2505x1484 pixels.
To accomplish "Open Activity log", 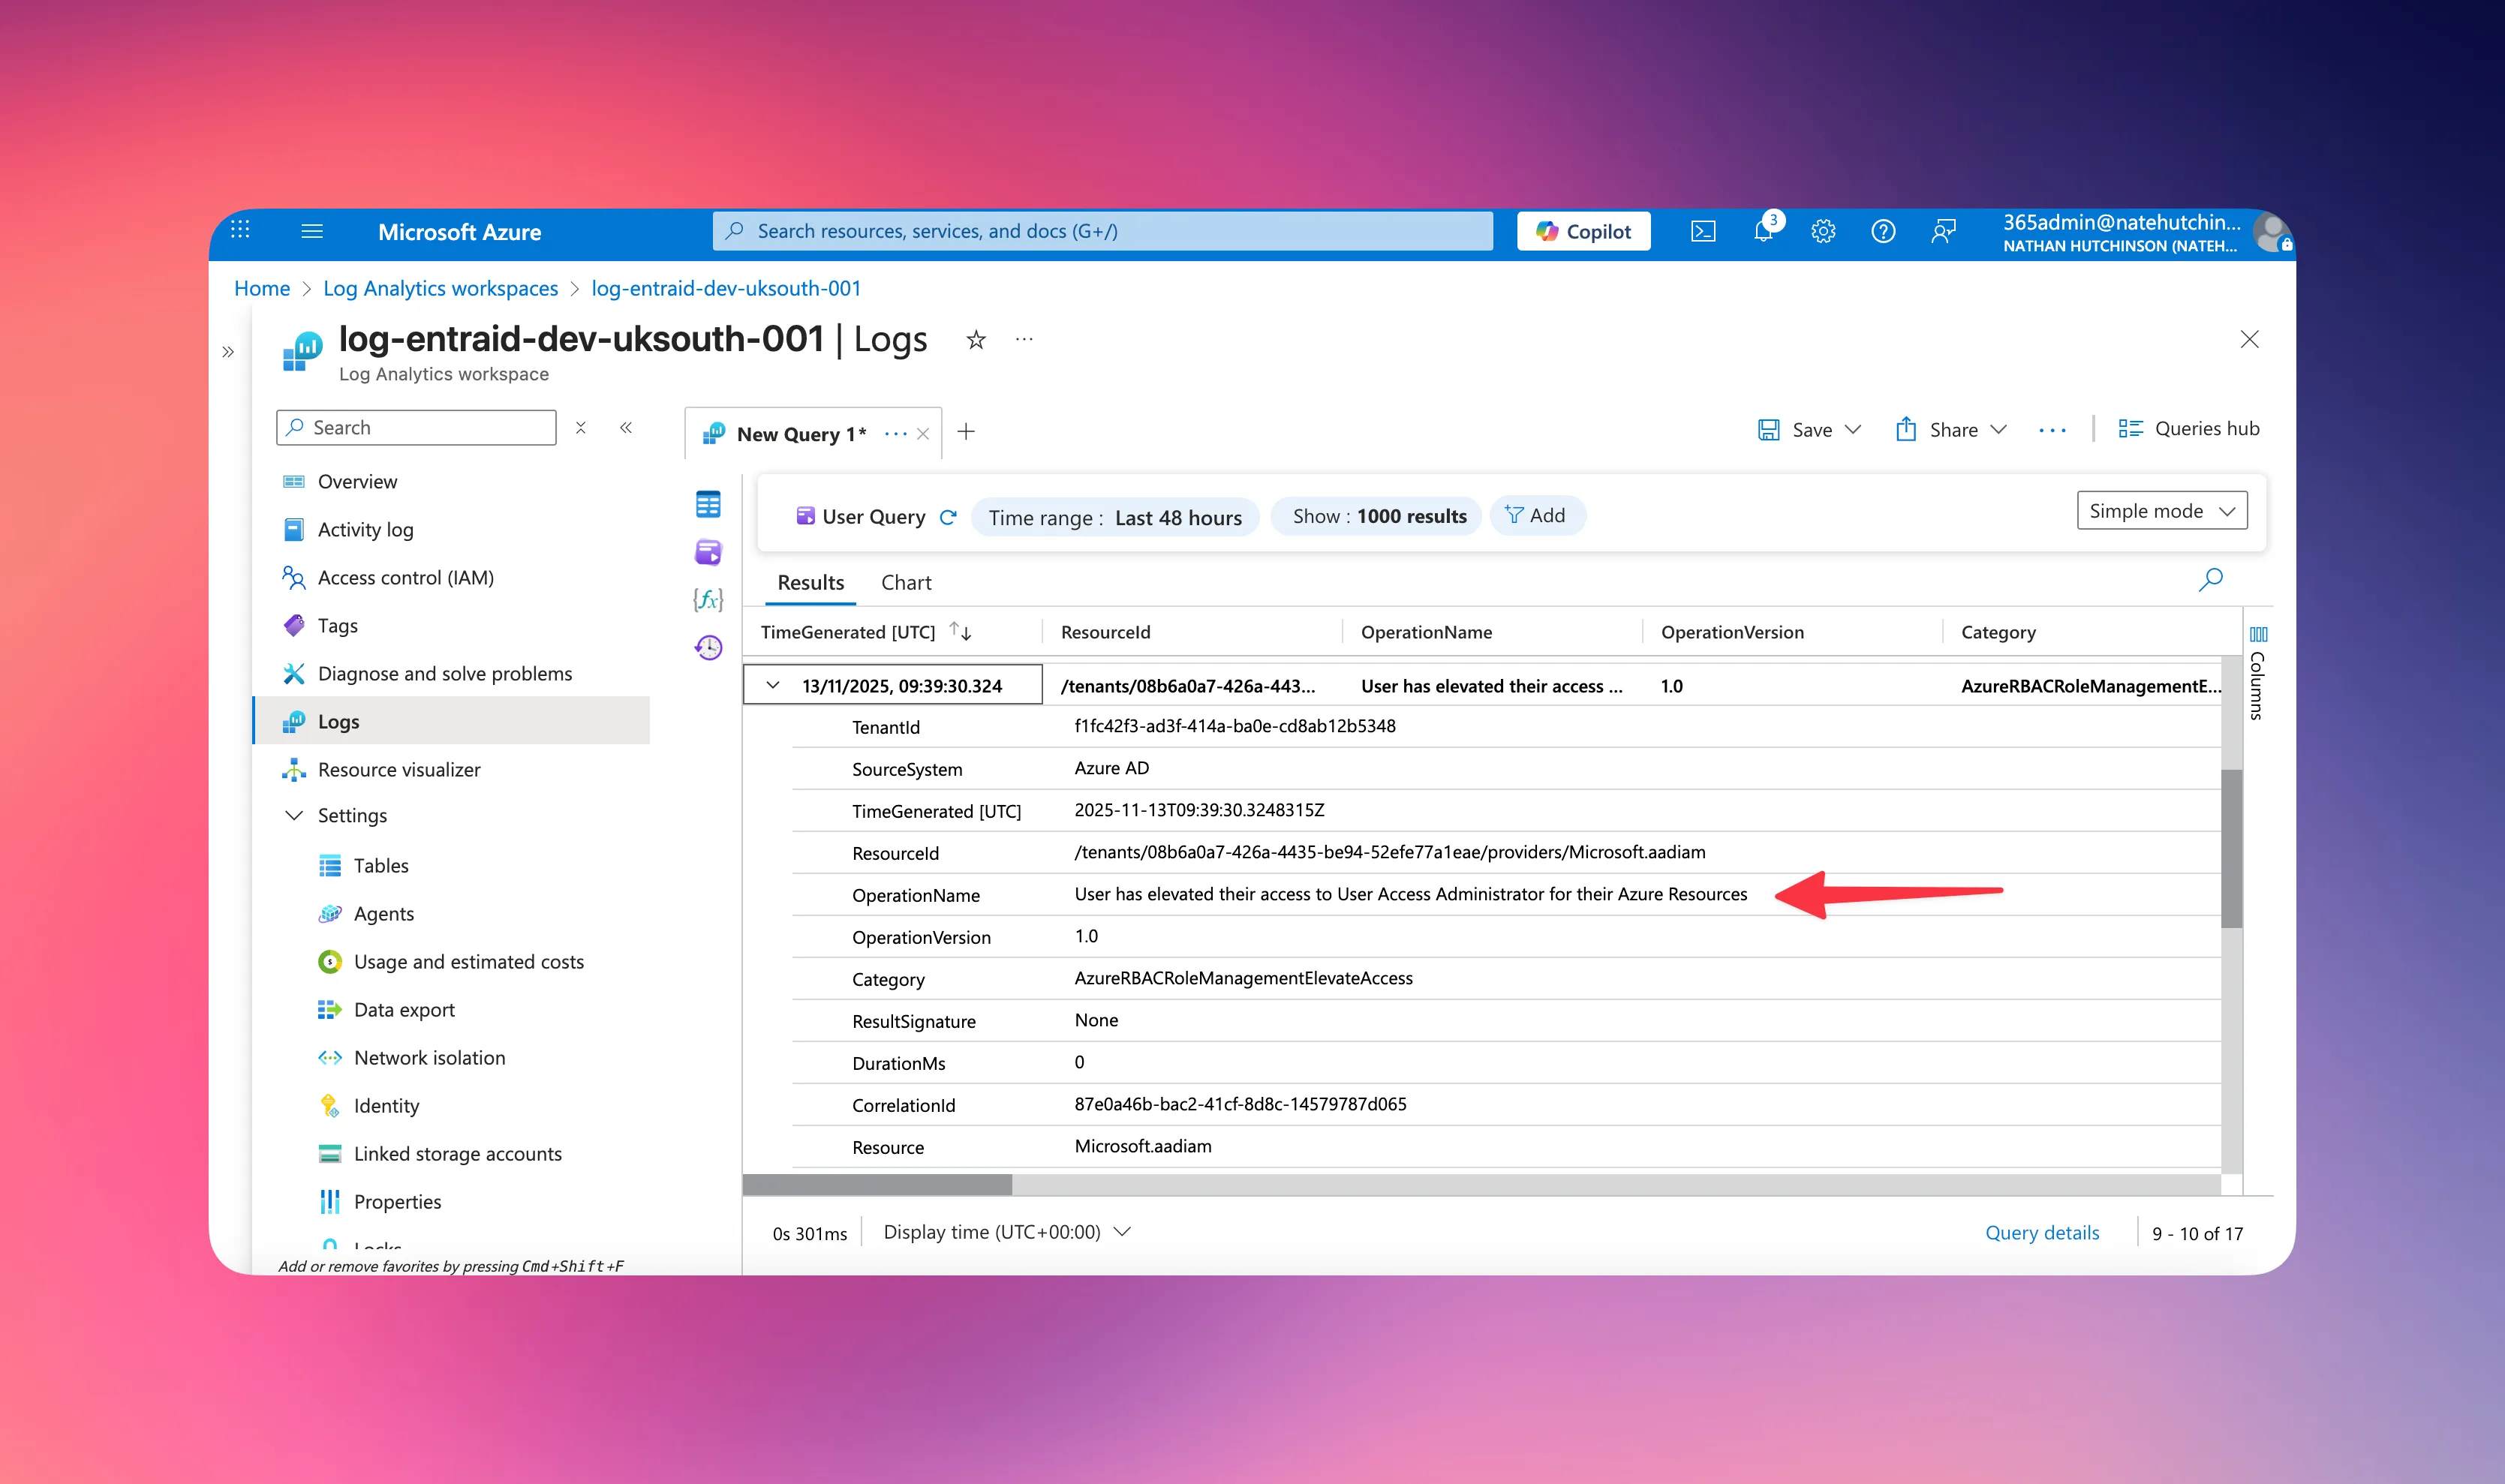I will (364, 530).
